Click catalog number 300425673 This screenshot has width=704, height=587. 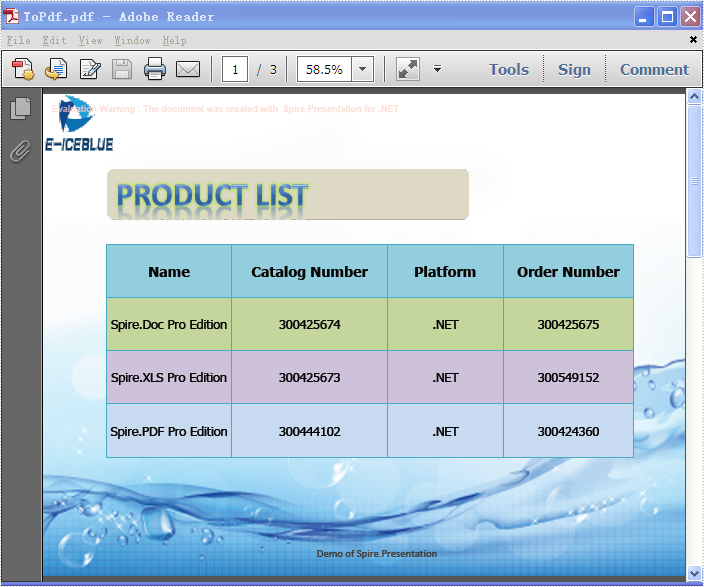(x=309, y=377)
